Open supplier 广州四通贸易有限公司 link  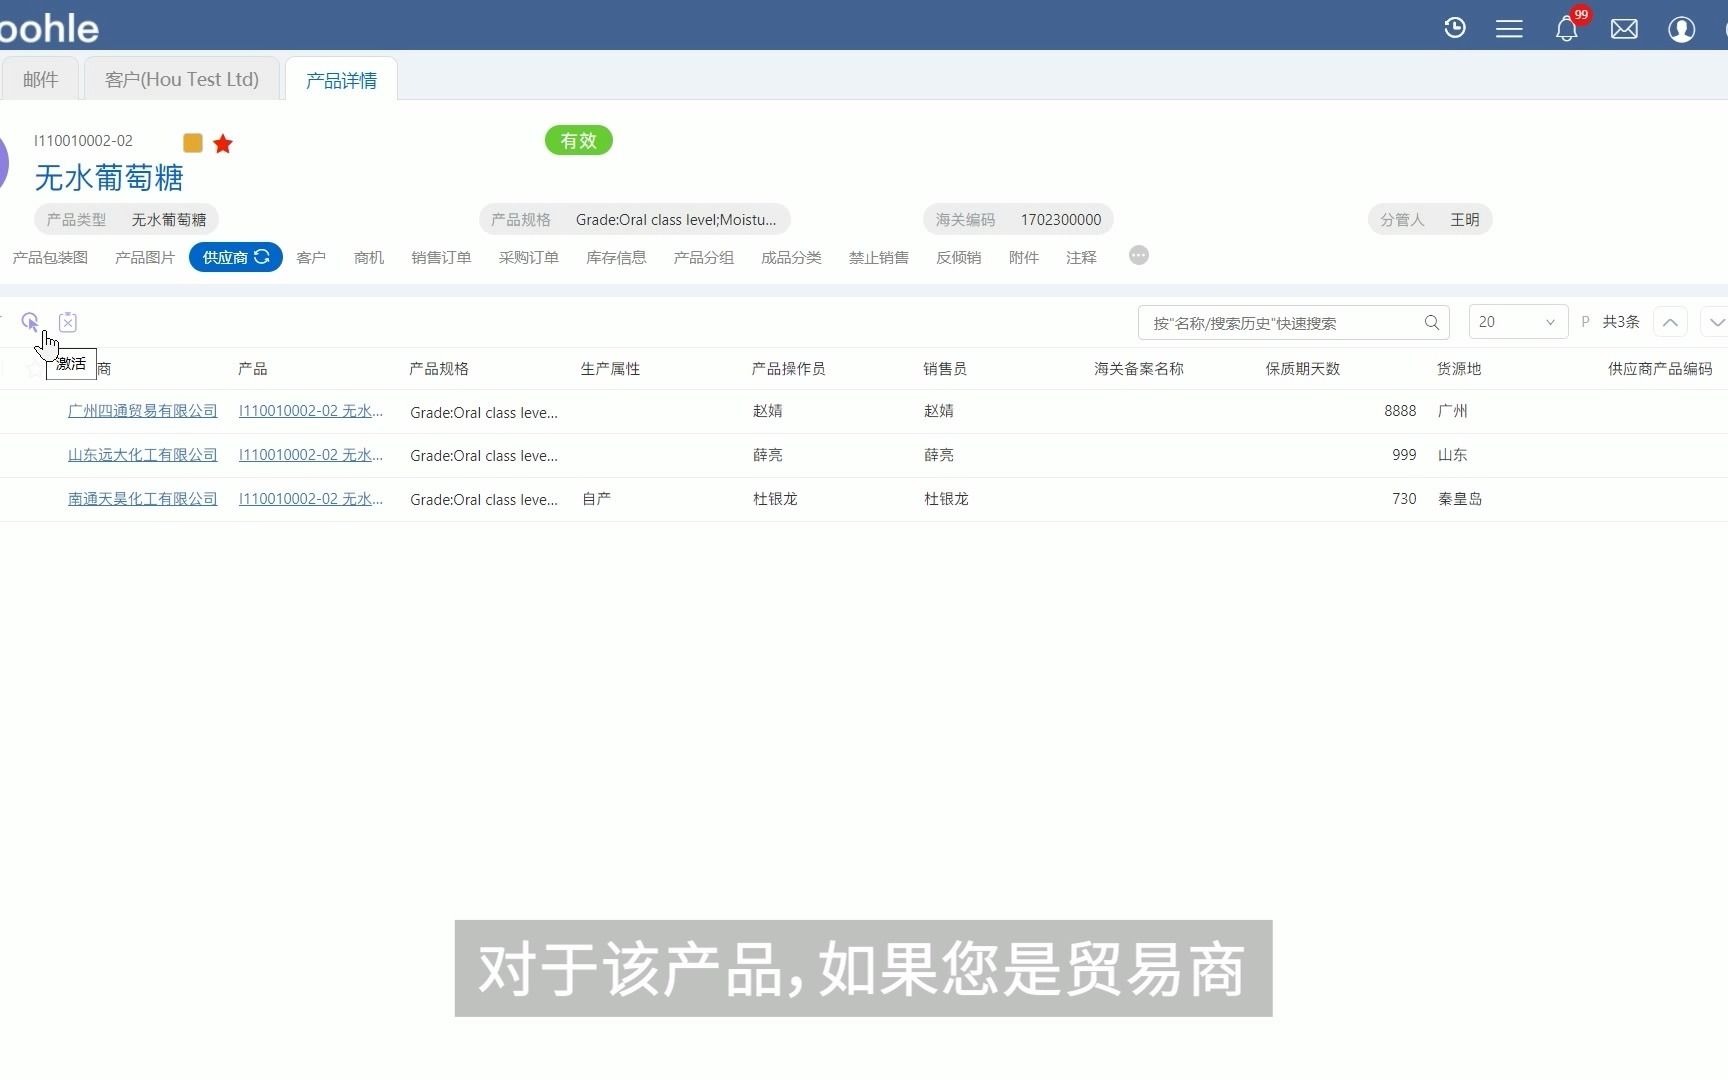coord(142,410)
